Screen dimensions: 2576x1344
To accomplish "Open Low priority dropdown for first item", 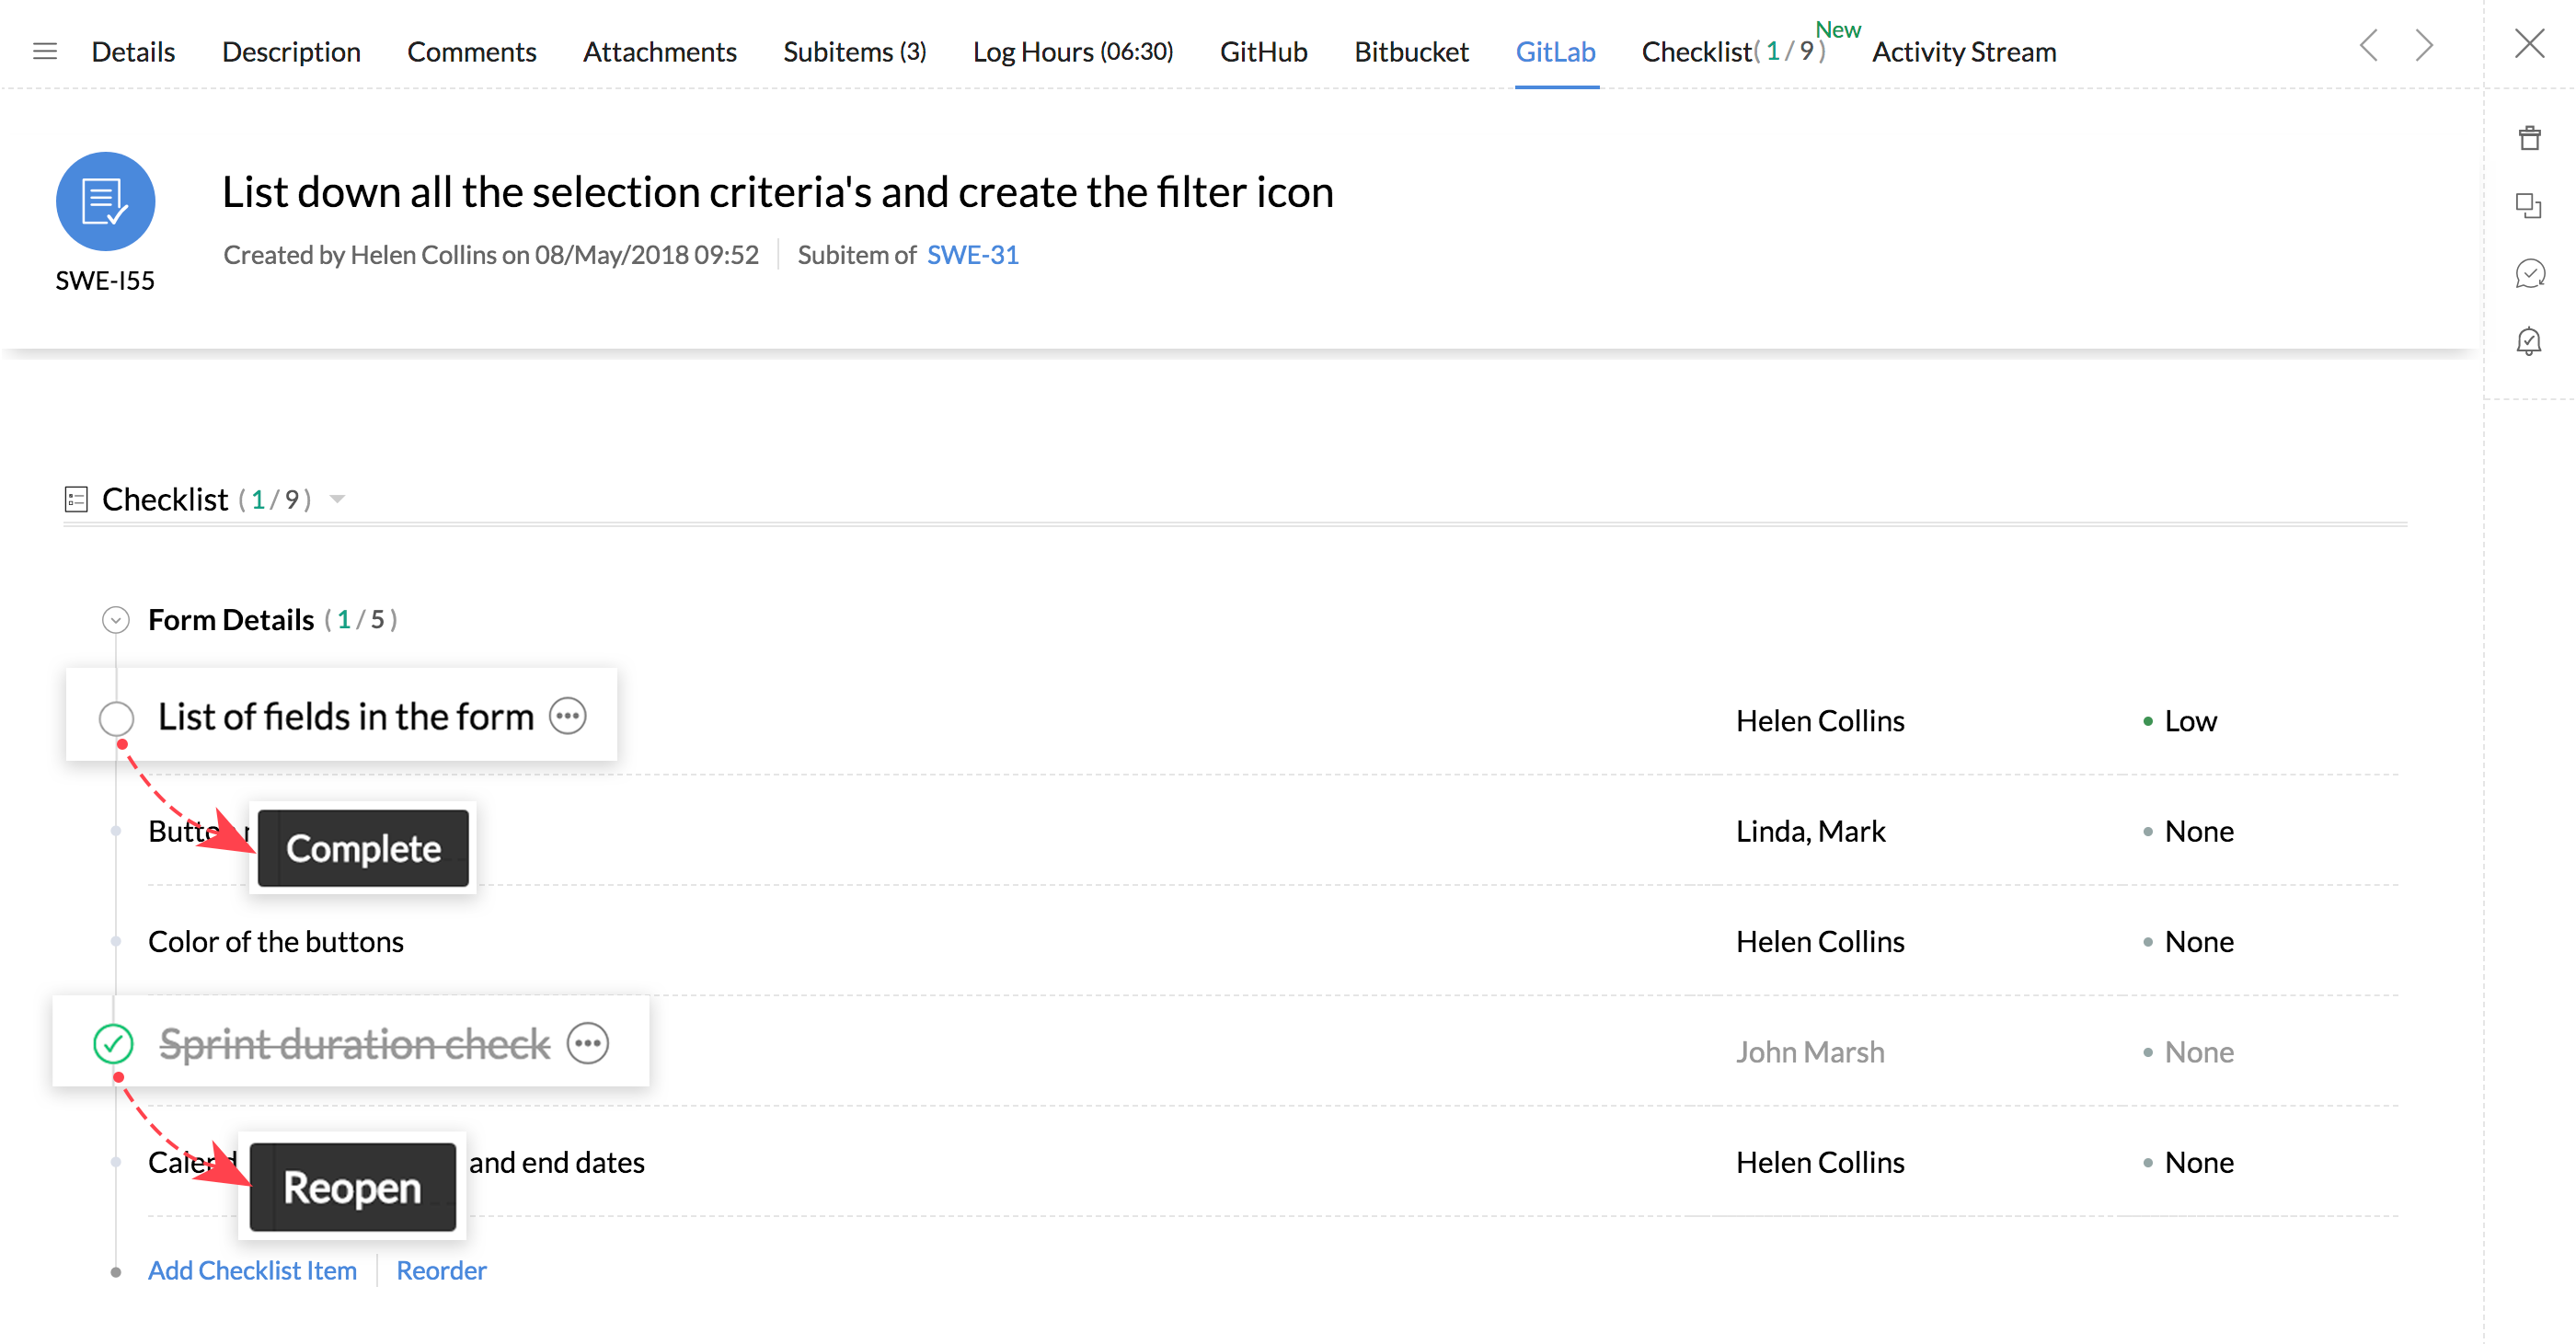I will coord(2189,721).
